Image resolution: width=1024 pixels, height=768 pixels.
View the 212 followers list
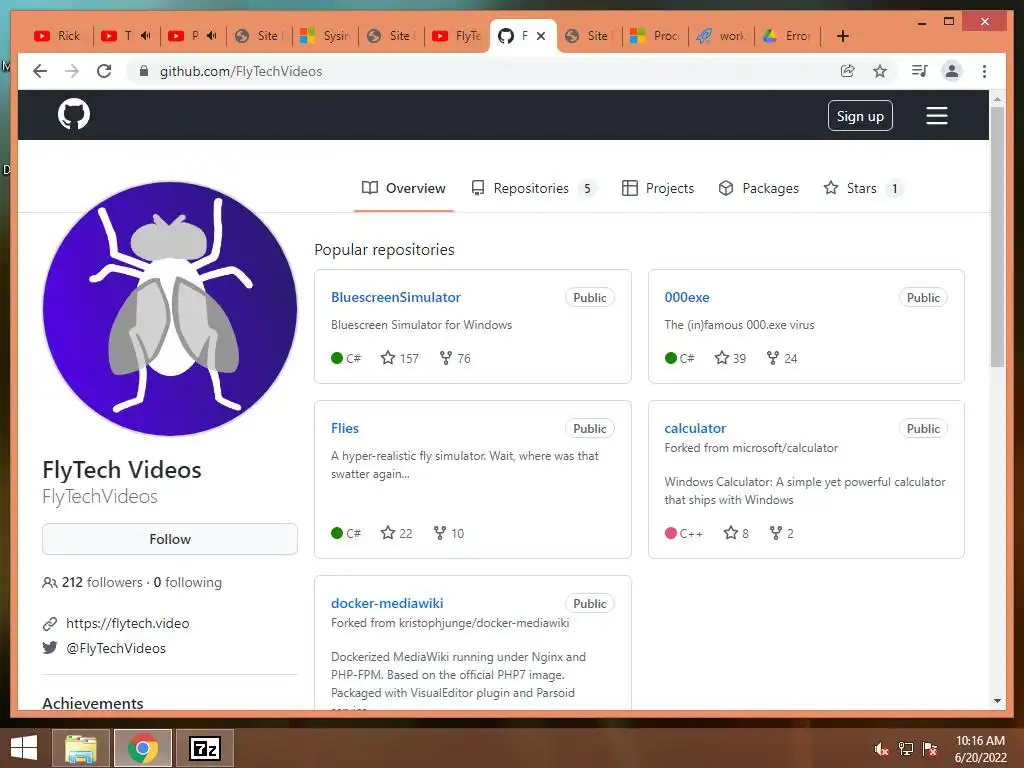tap(102, 582)
